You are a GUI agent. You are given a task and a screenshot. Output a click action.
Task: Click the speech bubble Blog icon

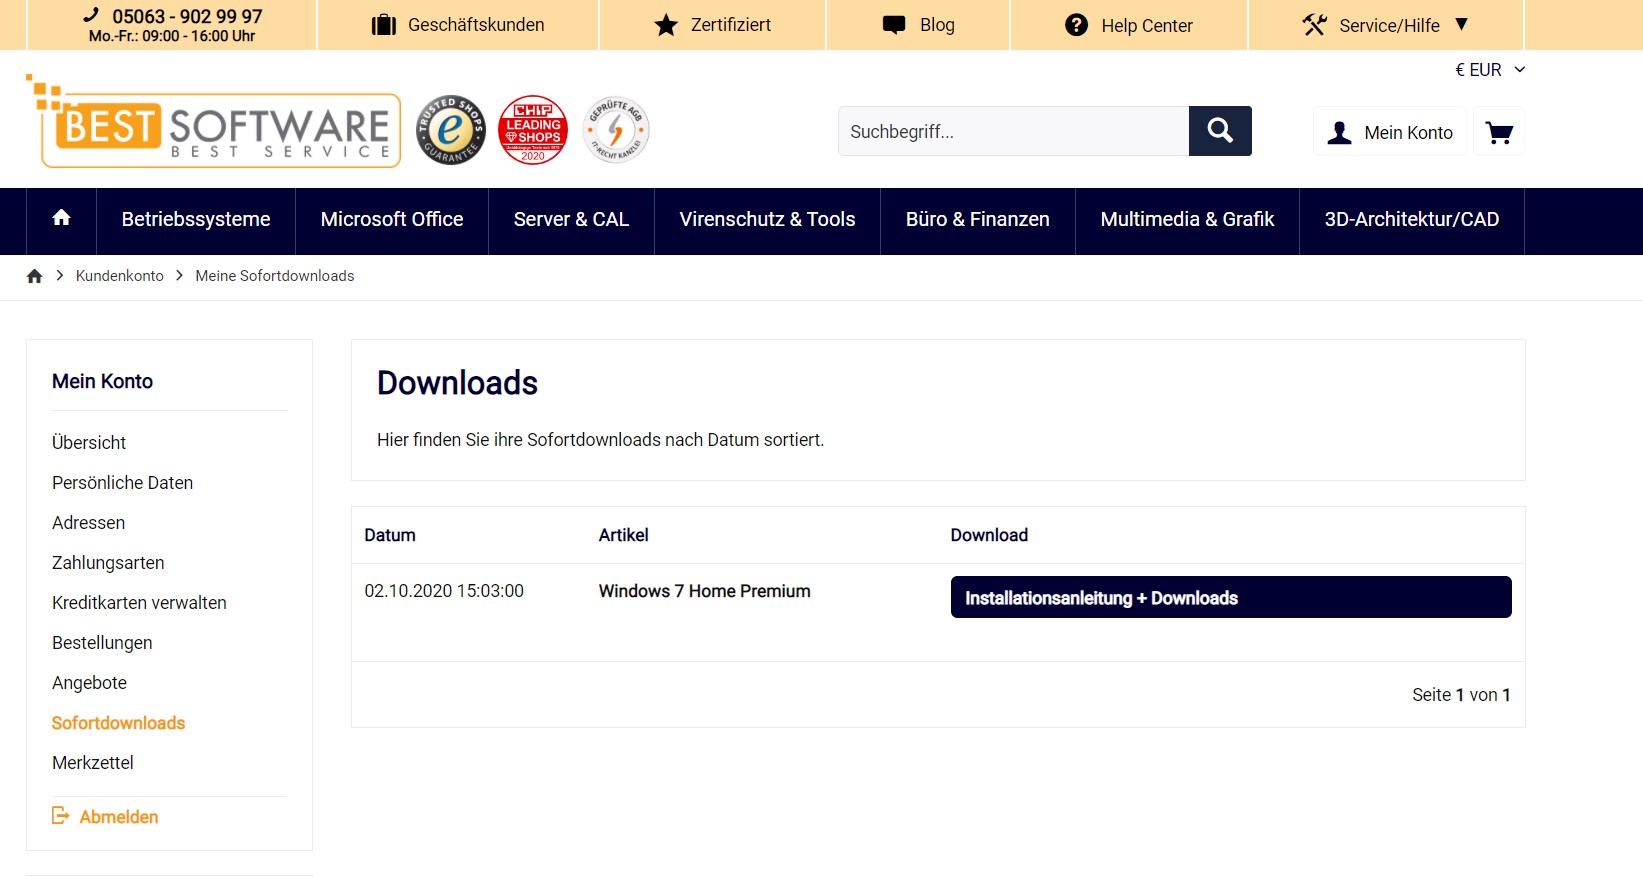pyautogui.click(x=894, y=25)
